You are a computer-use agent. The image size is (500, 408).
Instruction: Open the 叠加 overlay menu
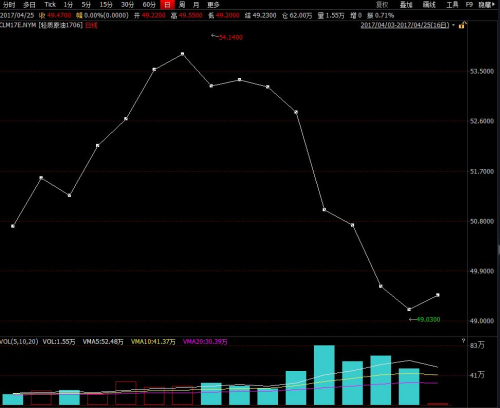pyautogui.click(x=406, y=5)
